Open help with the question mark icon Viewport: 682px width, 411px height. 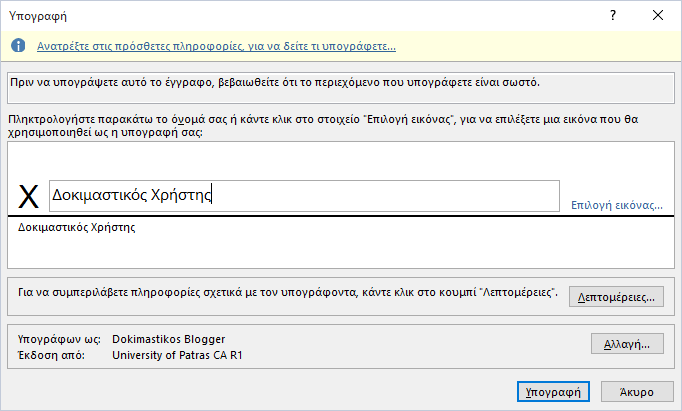point(613,15)
